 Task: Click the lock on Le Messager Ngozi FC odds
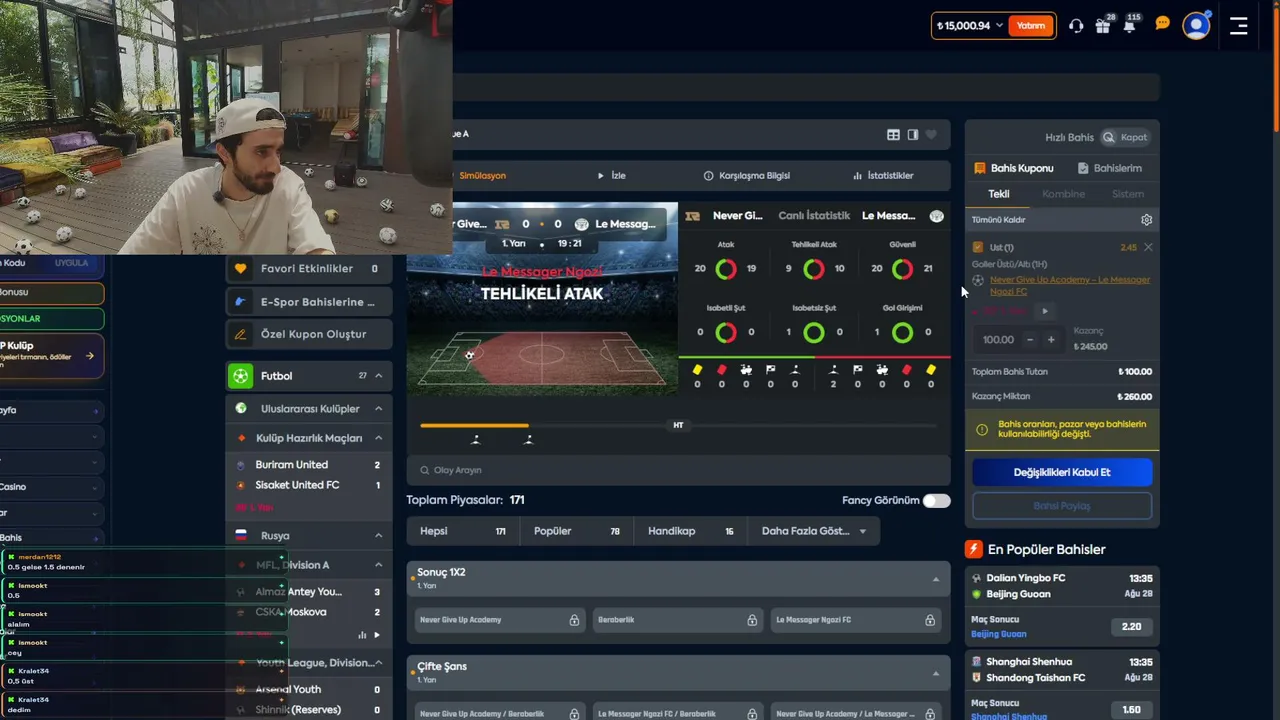click(930, 620)
